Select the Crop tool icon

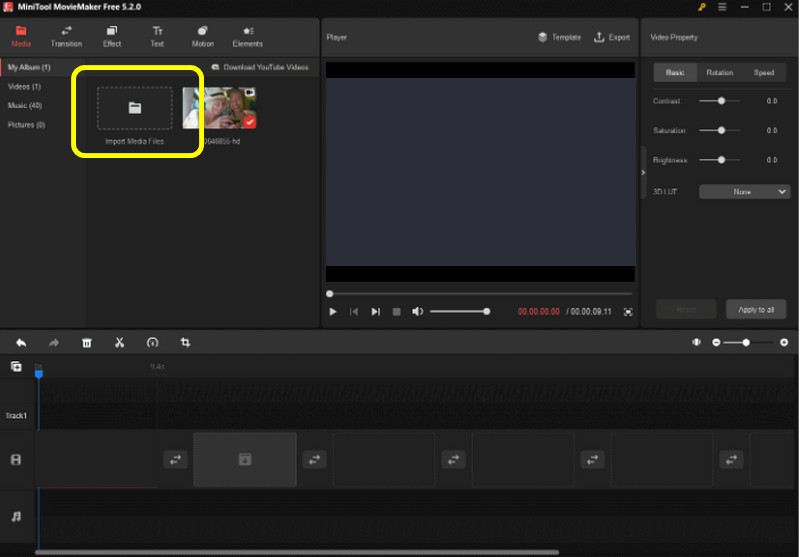185,343
